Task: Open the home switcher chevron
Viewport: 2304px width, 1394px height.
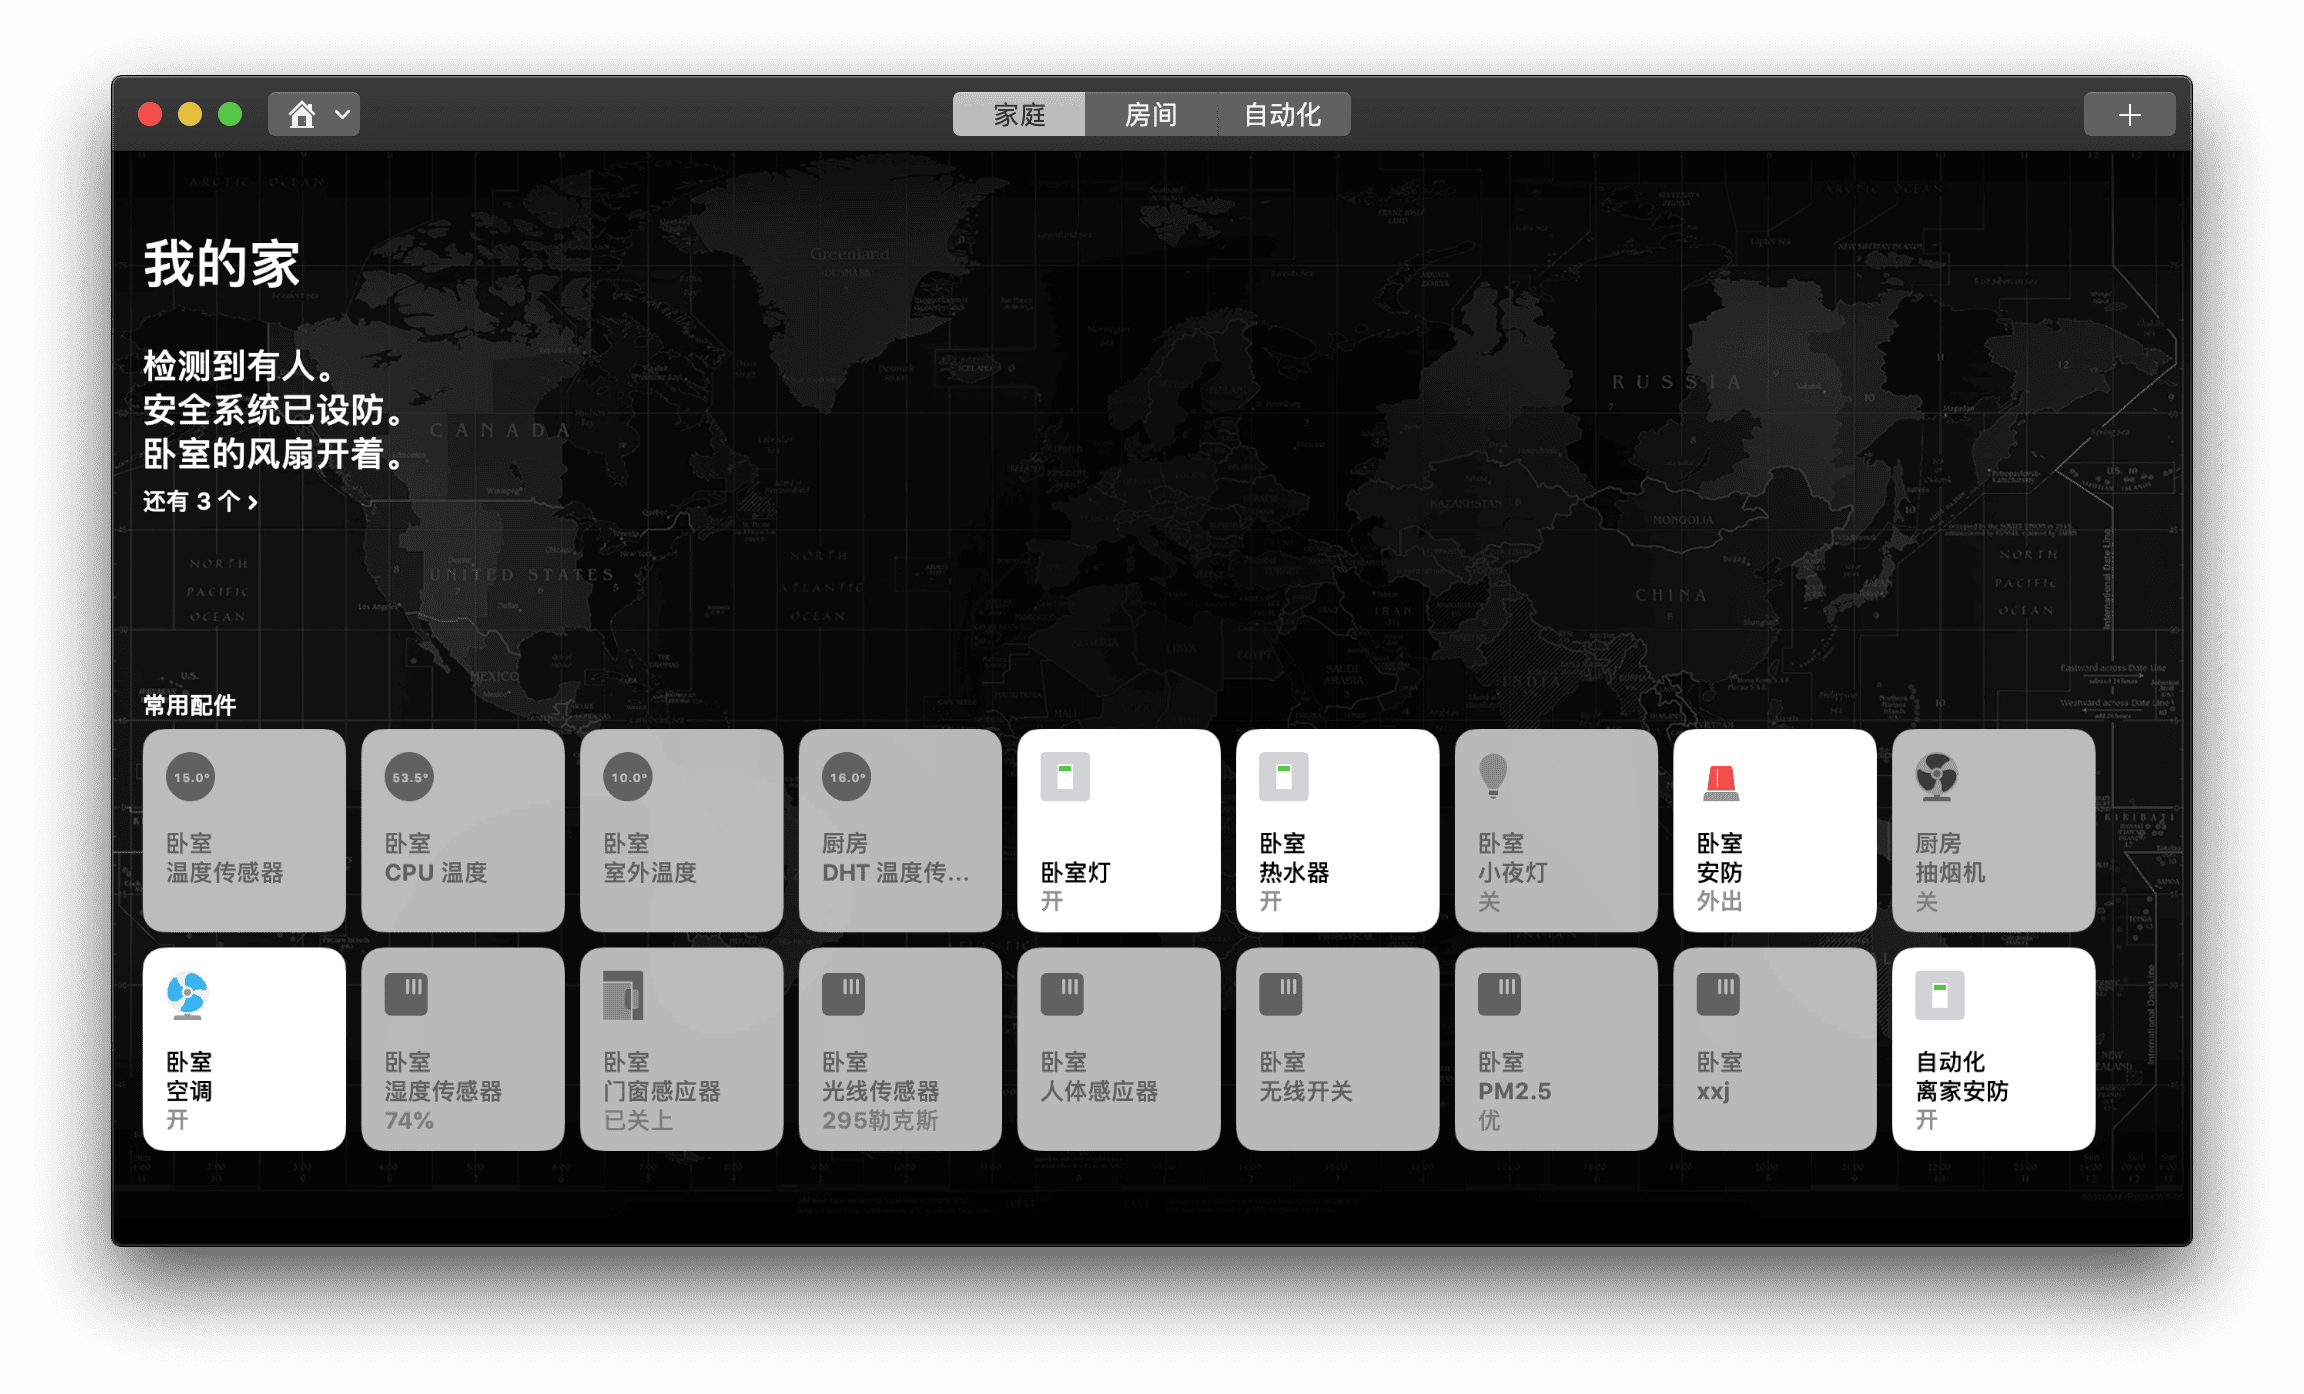Action: pyautogui.click(x=339, y=114)
